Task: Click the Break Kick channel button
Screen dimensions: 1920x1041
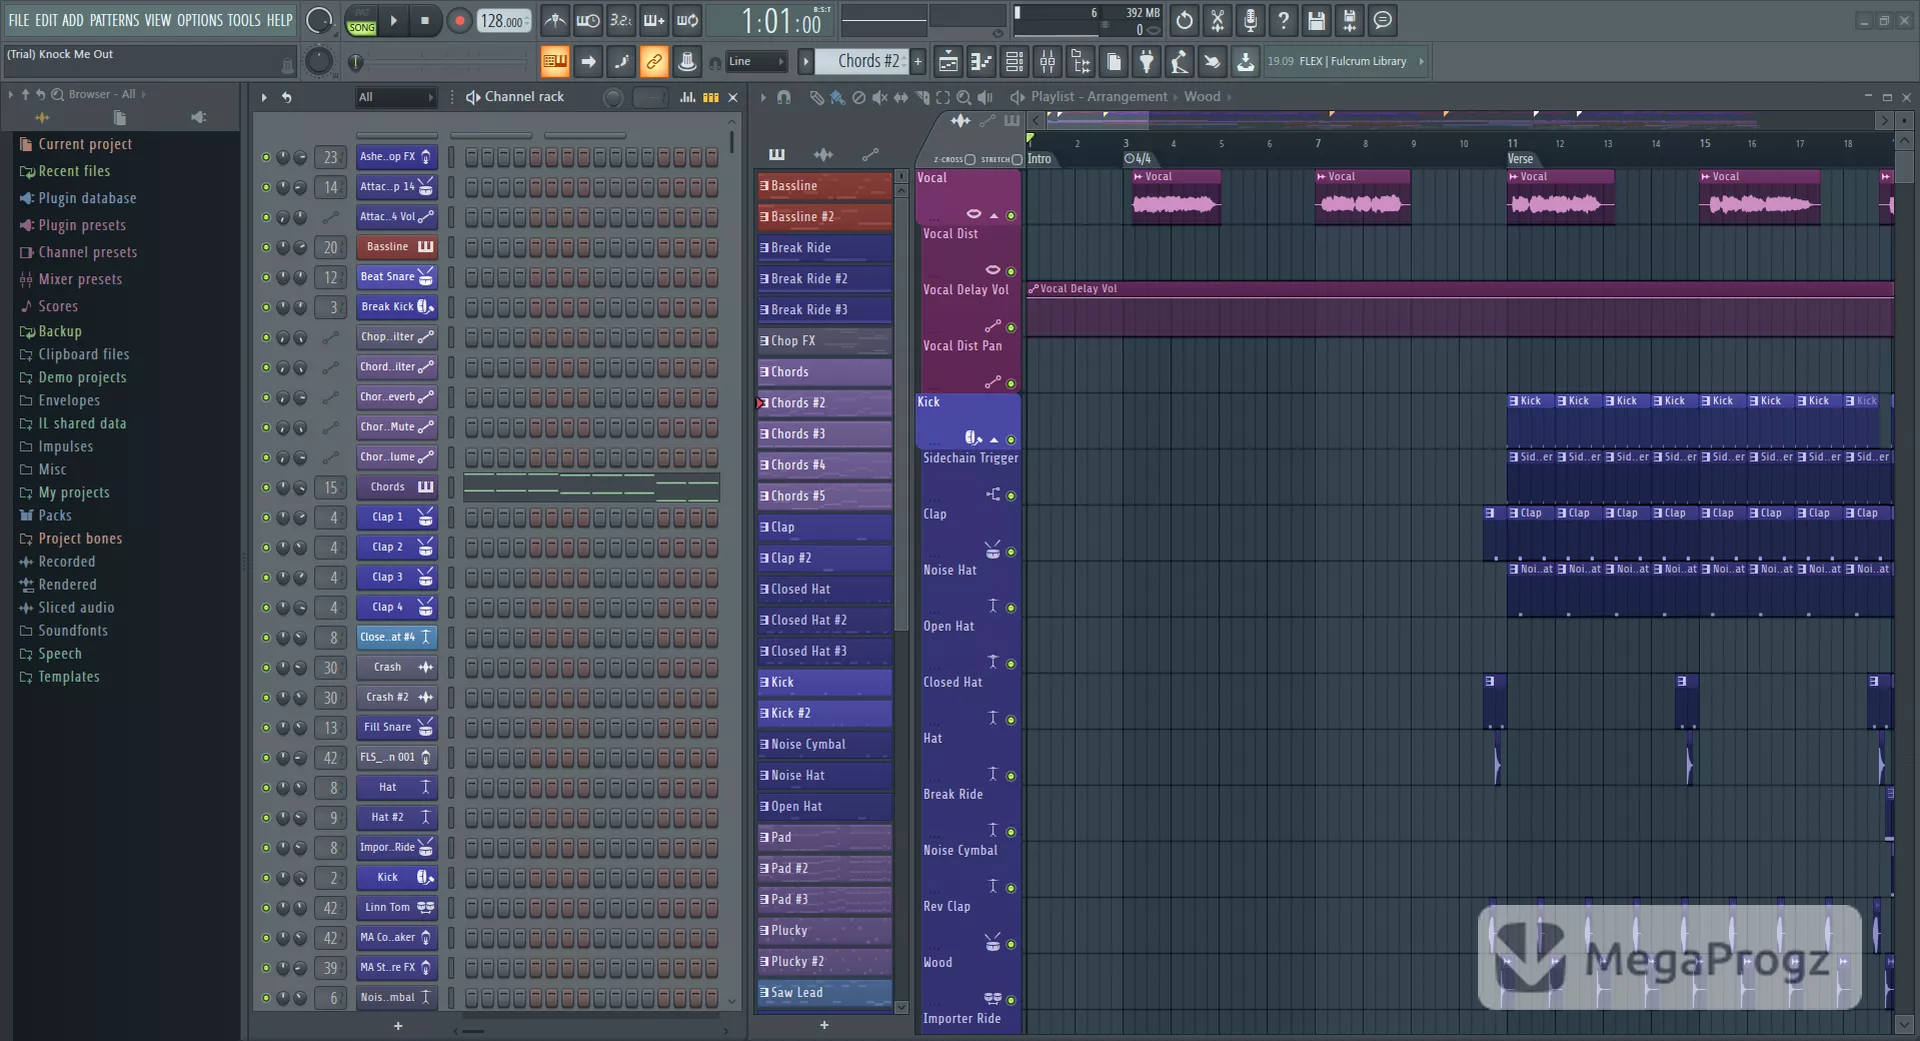Action: pyautogui.click(x=396, y=307)
